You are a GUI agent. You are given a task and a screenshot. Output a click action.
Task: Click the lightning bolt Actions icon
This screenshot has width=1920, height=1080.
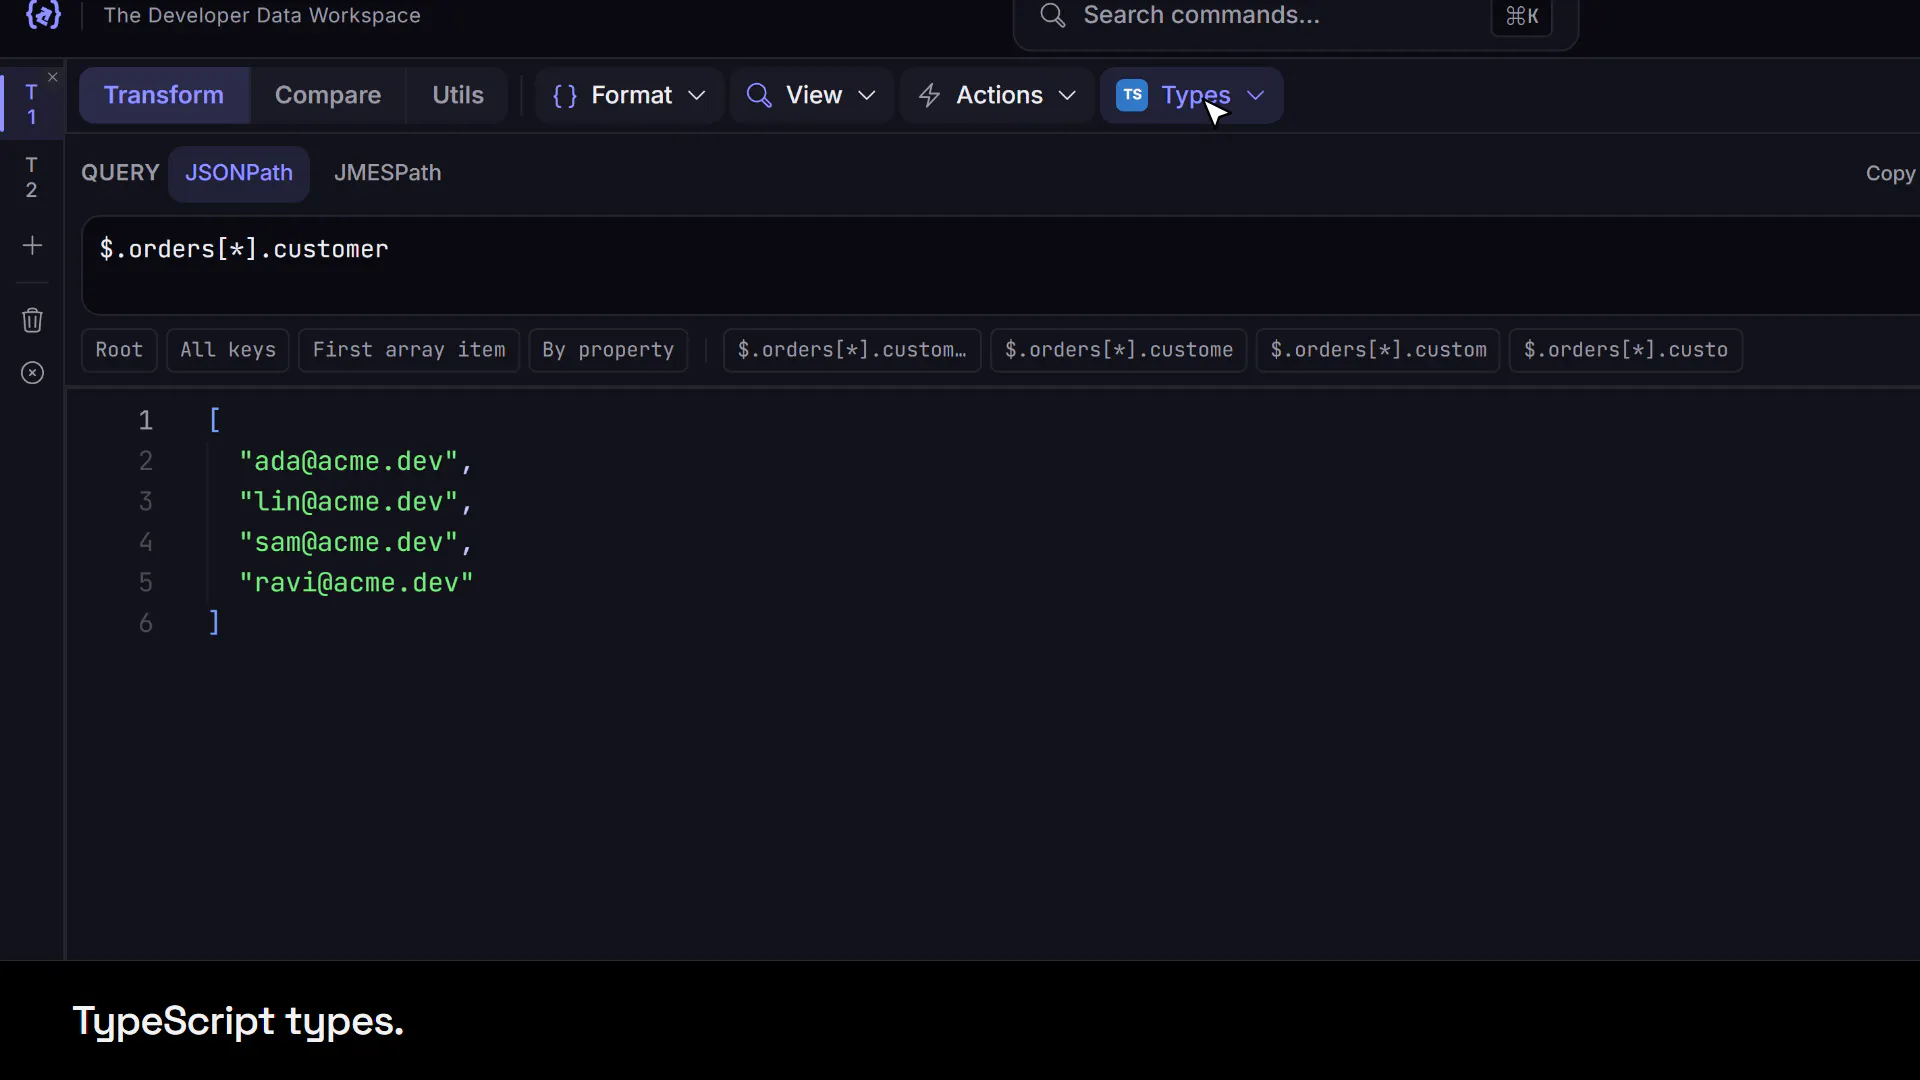[x=929, y=95]
